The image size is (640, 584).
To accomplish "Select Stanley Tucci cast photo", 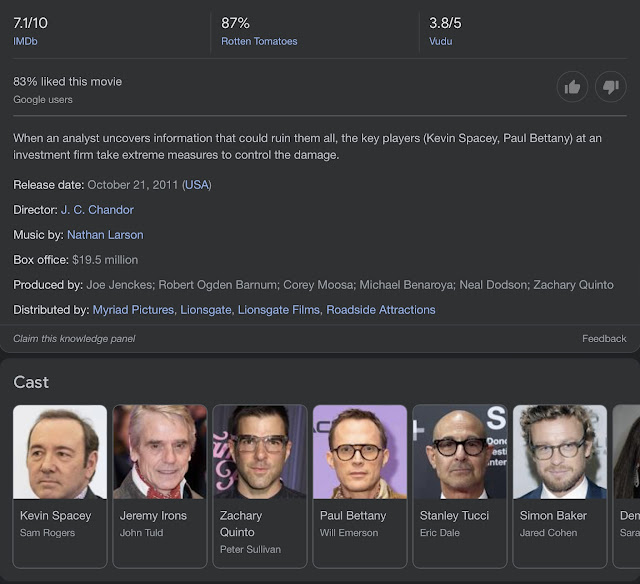I will [460, 451].
